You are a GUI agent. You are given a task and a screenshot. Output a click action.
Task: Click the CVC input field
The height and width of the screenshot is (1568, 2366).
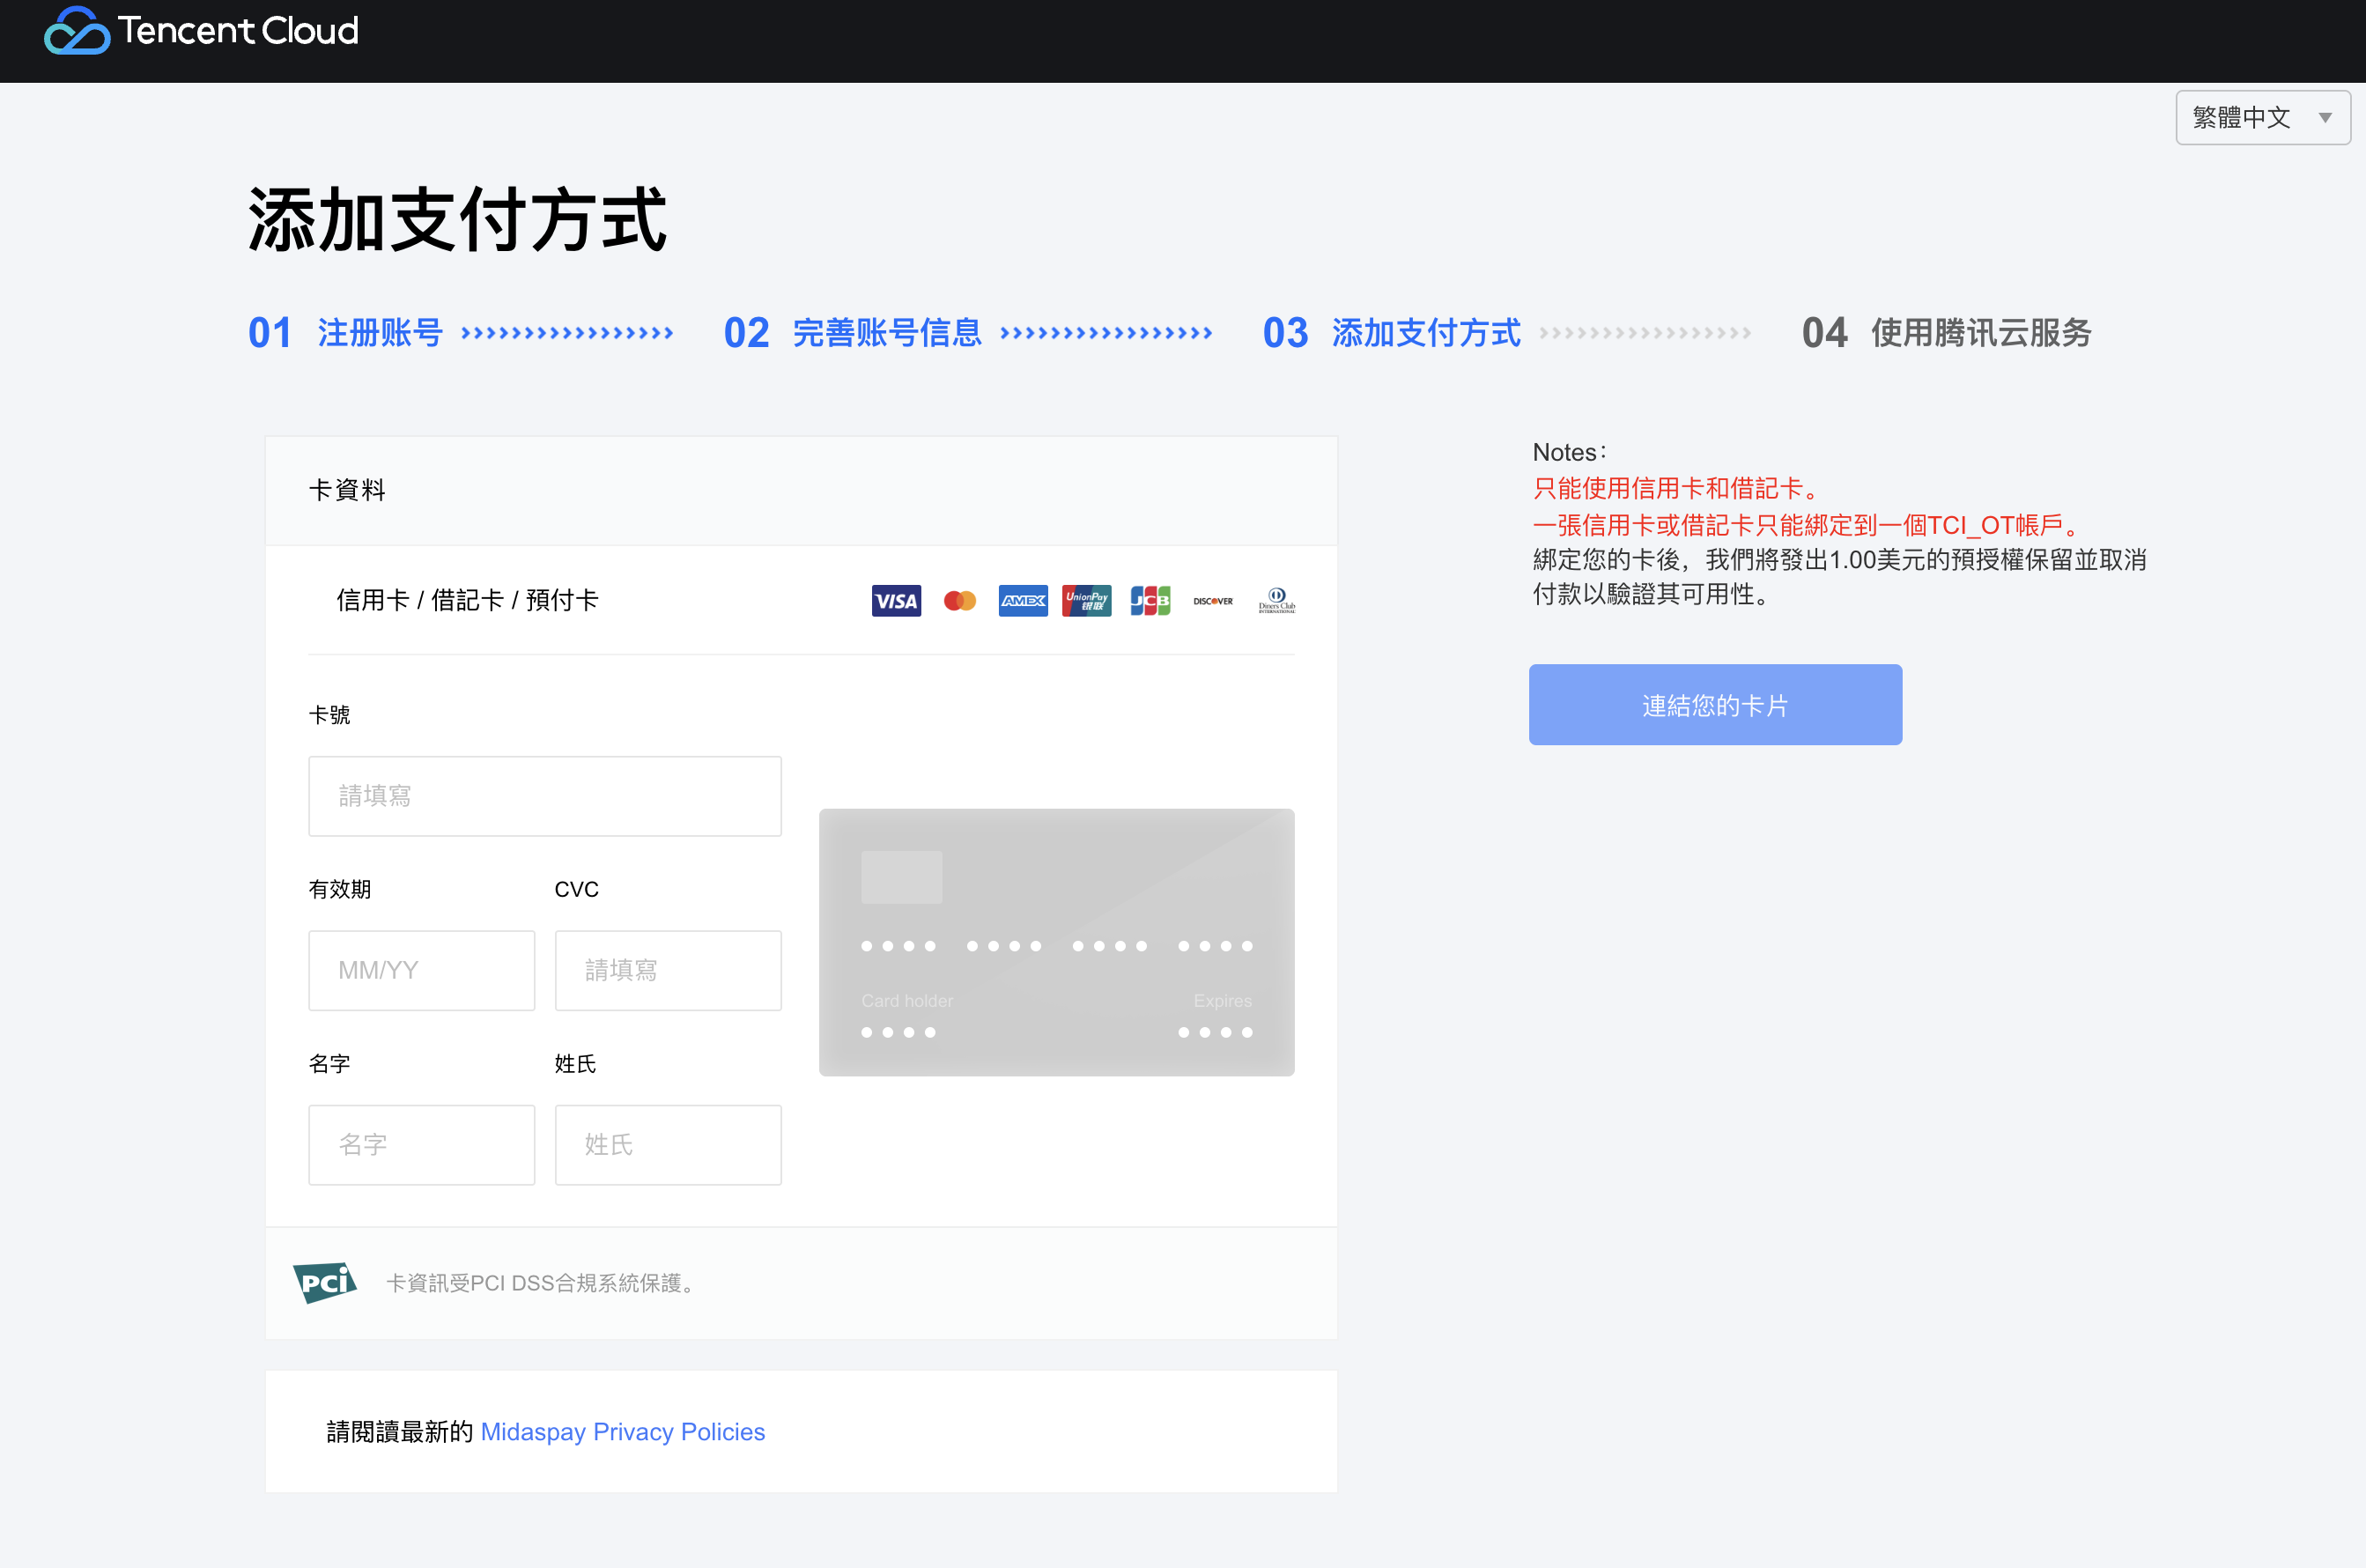pyautogui.click(x=667, y=970)
